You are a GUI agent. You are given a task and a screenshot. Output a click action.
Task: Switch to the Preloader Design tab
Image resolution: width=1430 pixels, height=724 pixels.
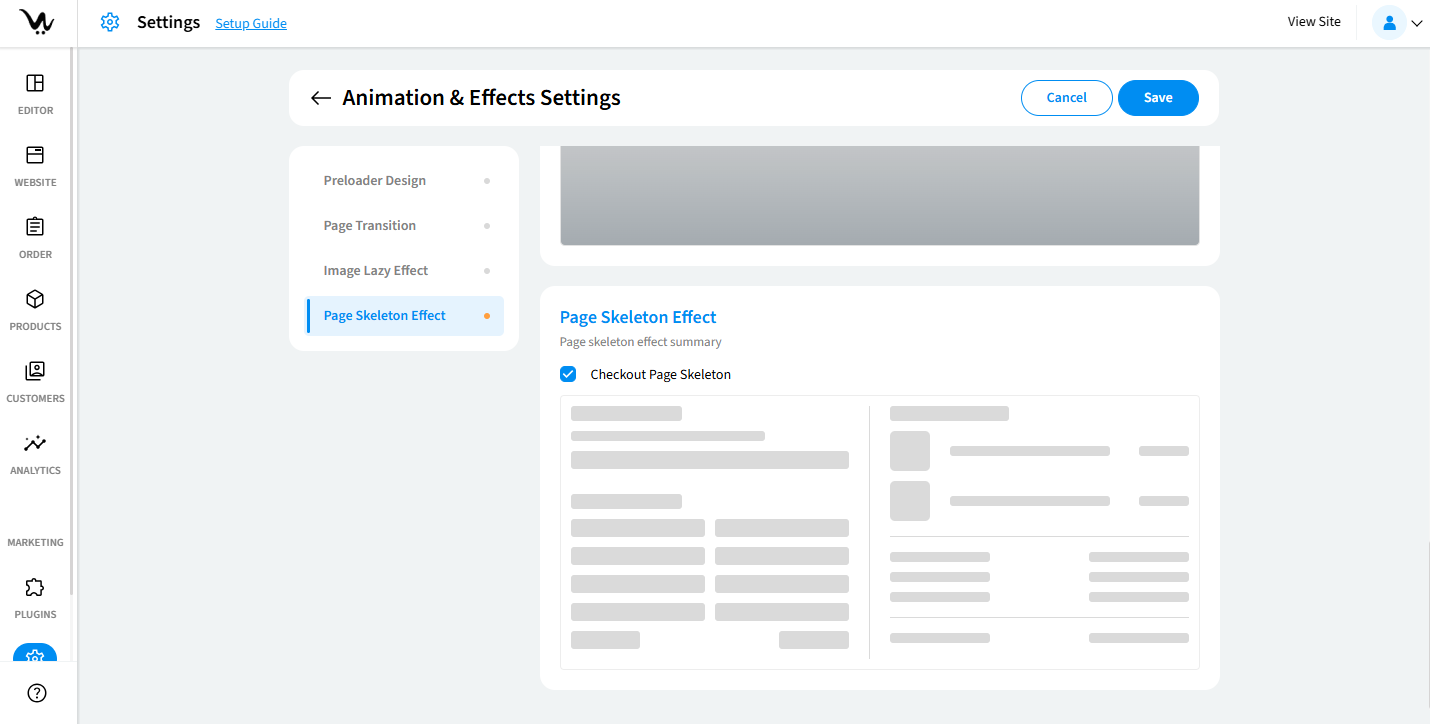[375, 181]
